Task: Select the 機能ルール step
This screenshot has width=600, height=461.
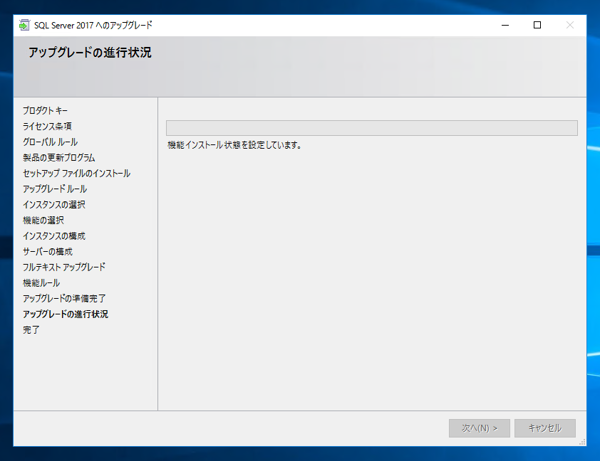Action: point(41,283)
